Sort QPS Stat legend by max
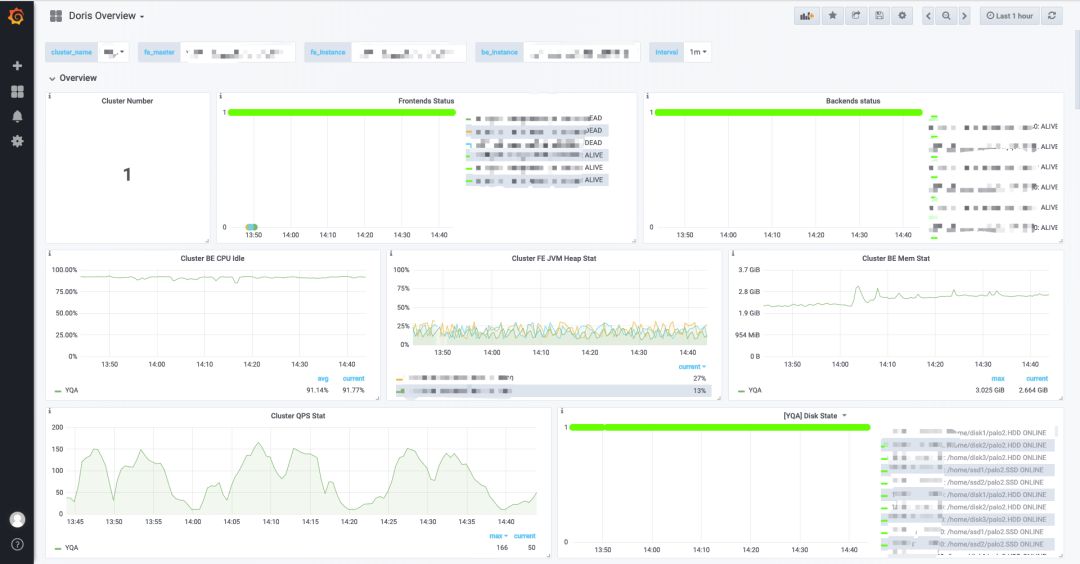Screen dimensions: 1080x564 (x=498, y=536)
